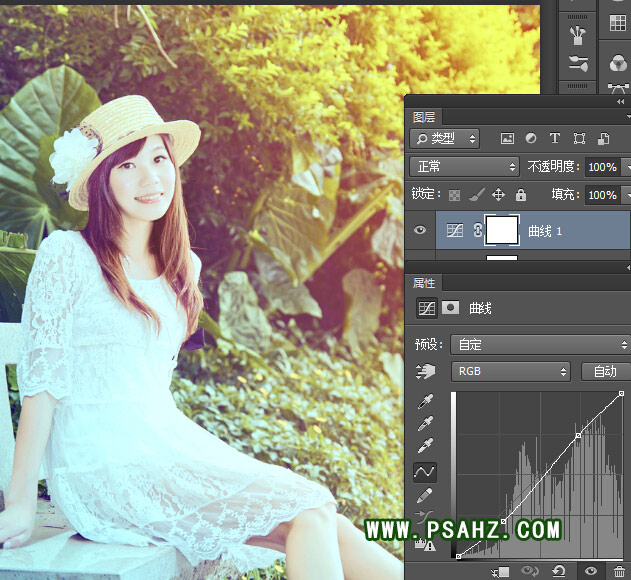The image size is (631, 580).
Task: Open the RGB channel dropdown
Action: [512, 371]
